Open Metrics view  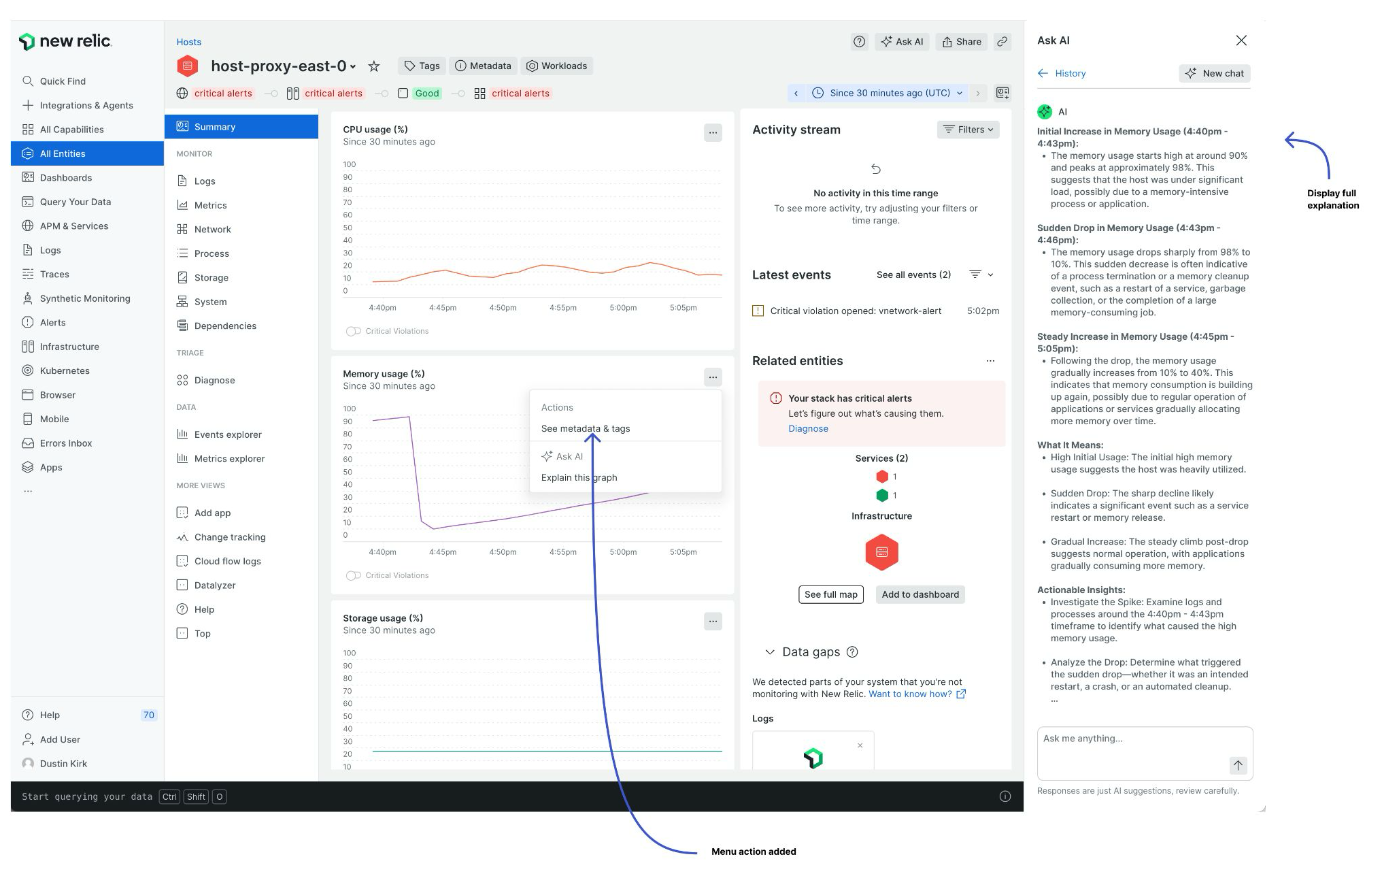click(x=202, y=205)
